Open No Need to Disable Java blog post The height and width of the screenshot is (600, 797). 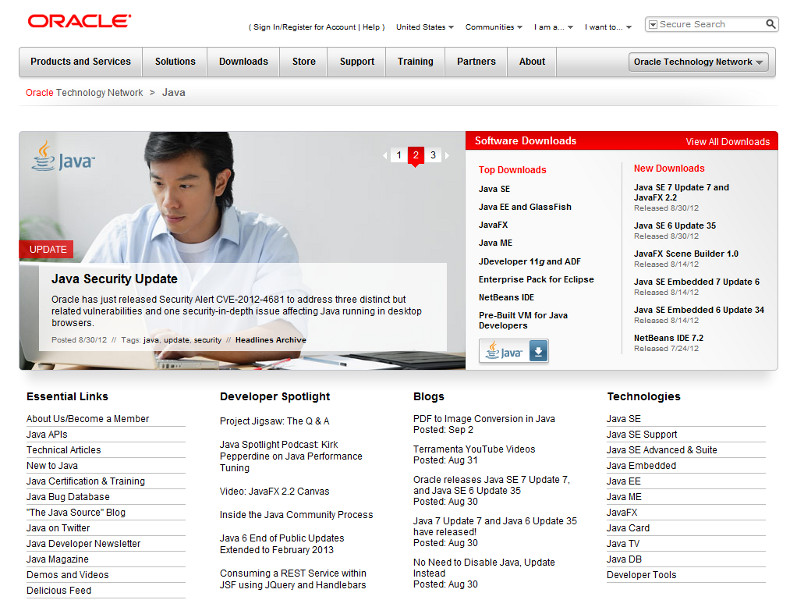click(x=484, y=567)
